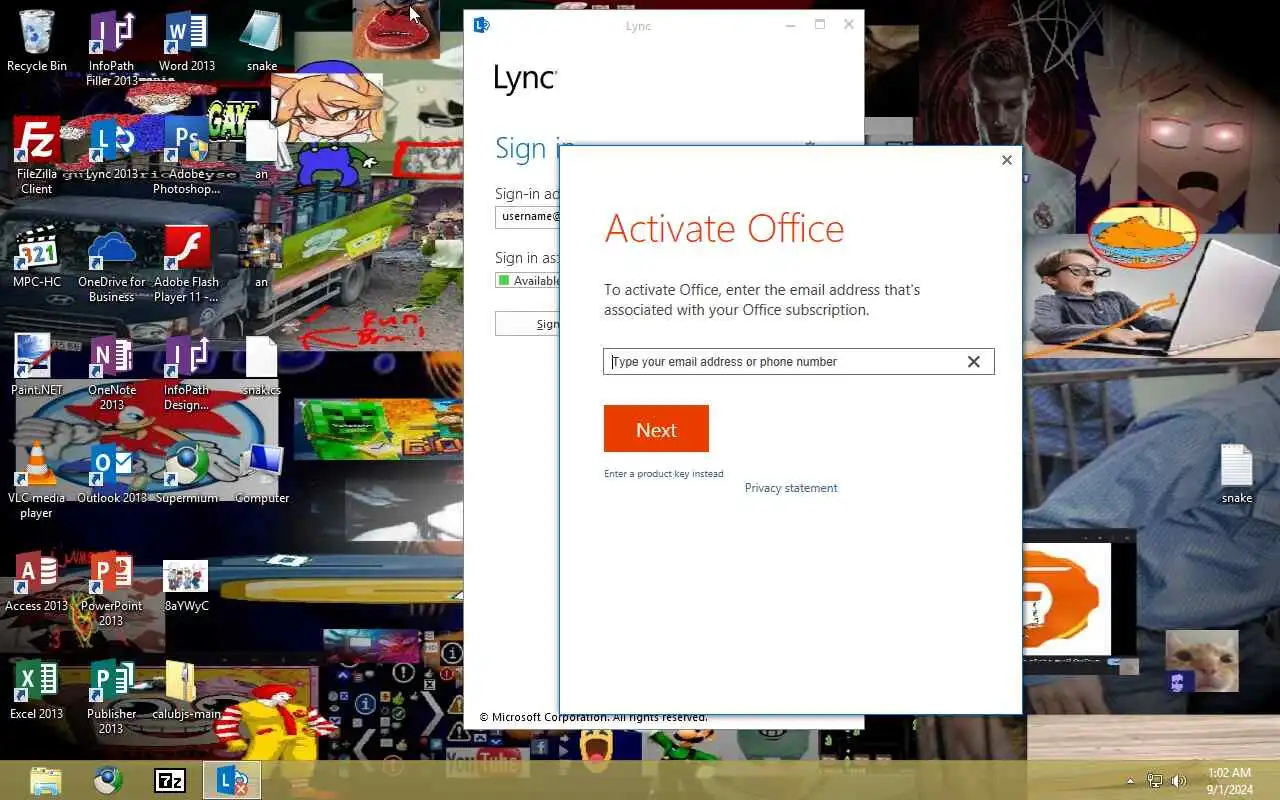Open the Paint.NET desktop shortcut
This screenshot has height=800, width=1280.
click(x=37, y=366)
